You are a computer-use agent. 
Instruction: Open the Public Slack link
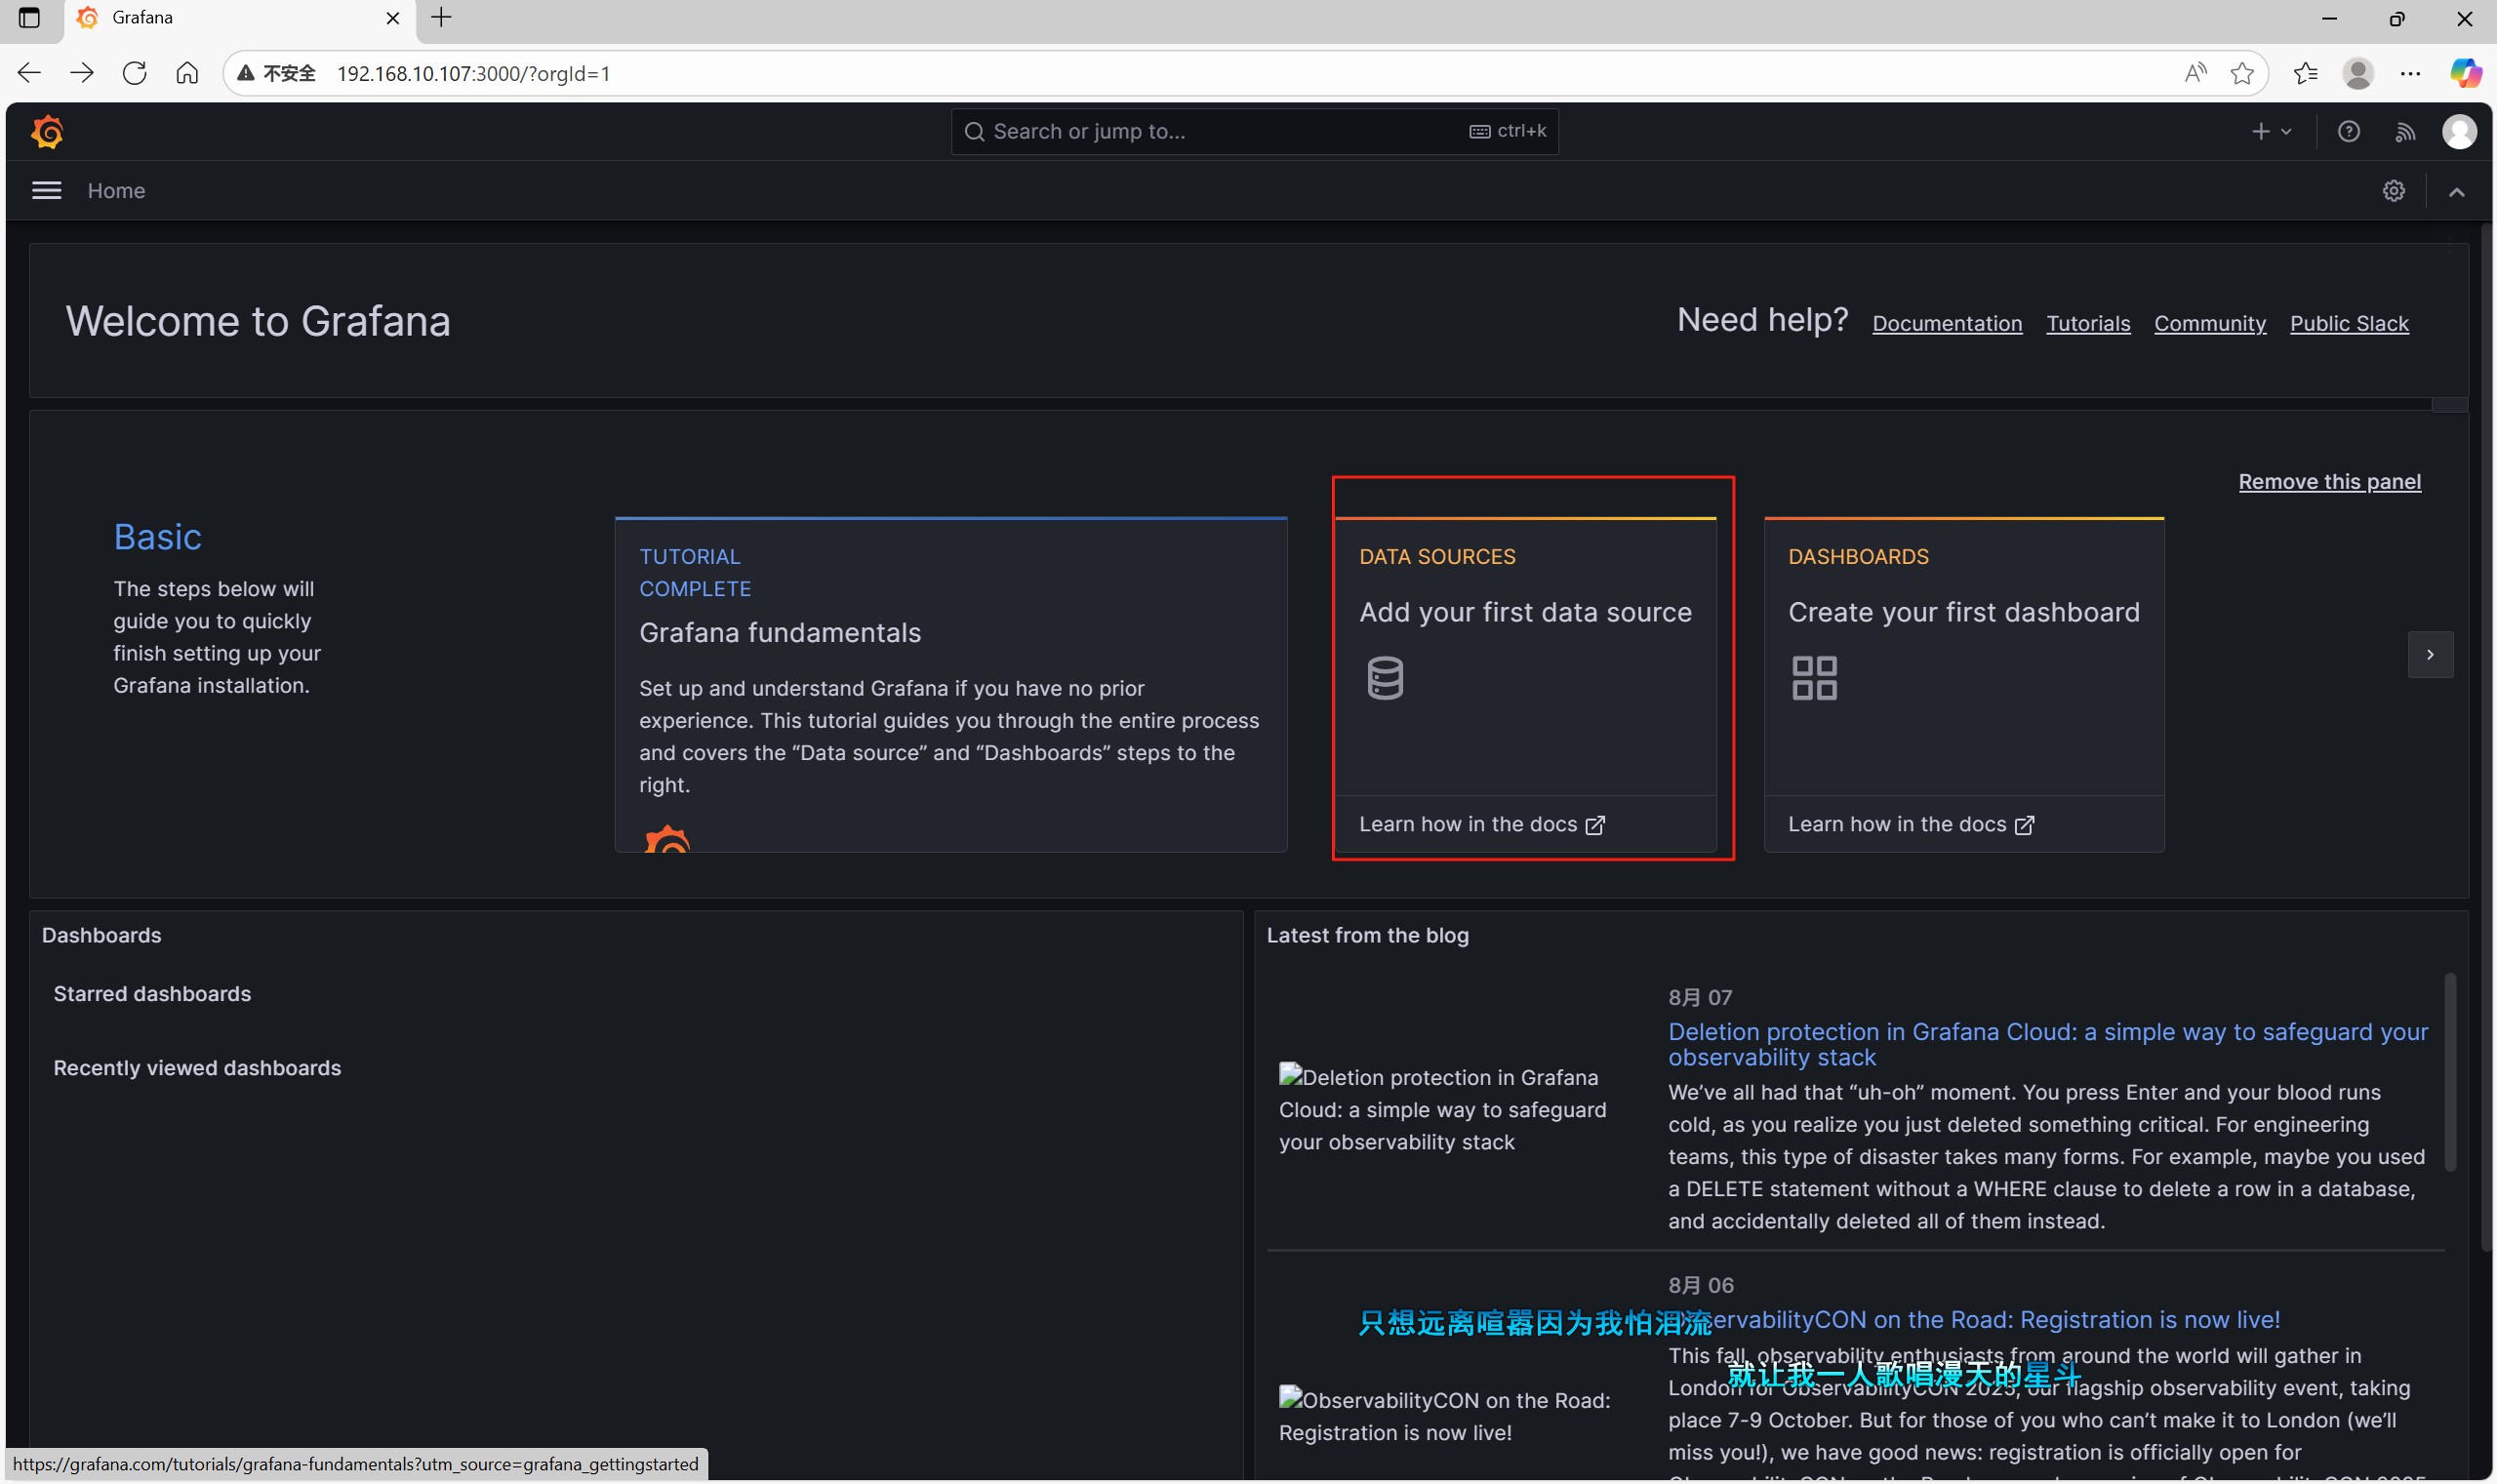tap(2348, 323)
